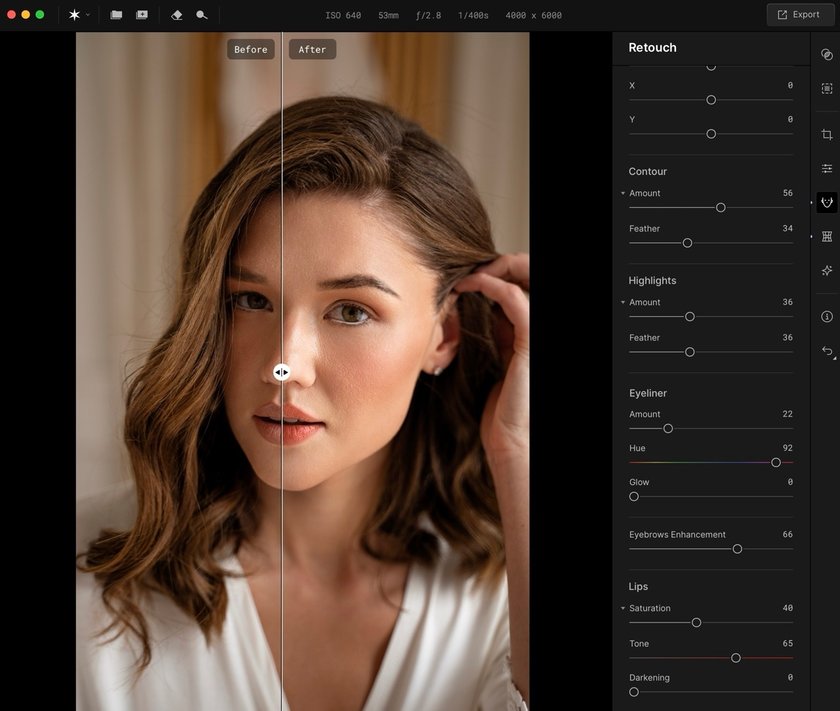The height and width of the screenshot is (711, 840).
Task: Click the Lips Saturation value 40
Action: pos(788,608)
